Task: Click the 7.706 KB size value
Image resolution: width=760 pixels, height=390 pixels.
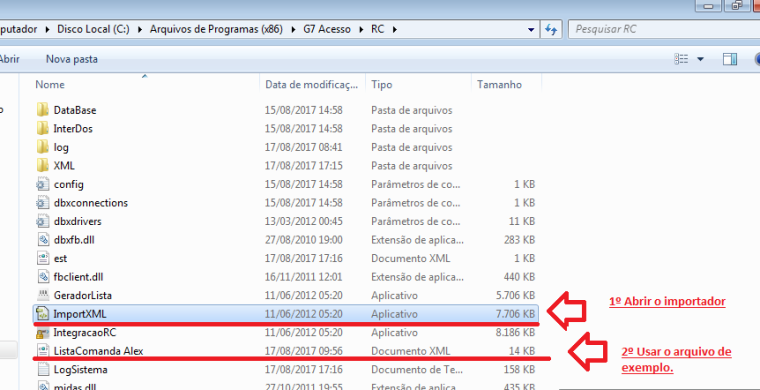Action: click(515, 314)
